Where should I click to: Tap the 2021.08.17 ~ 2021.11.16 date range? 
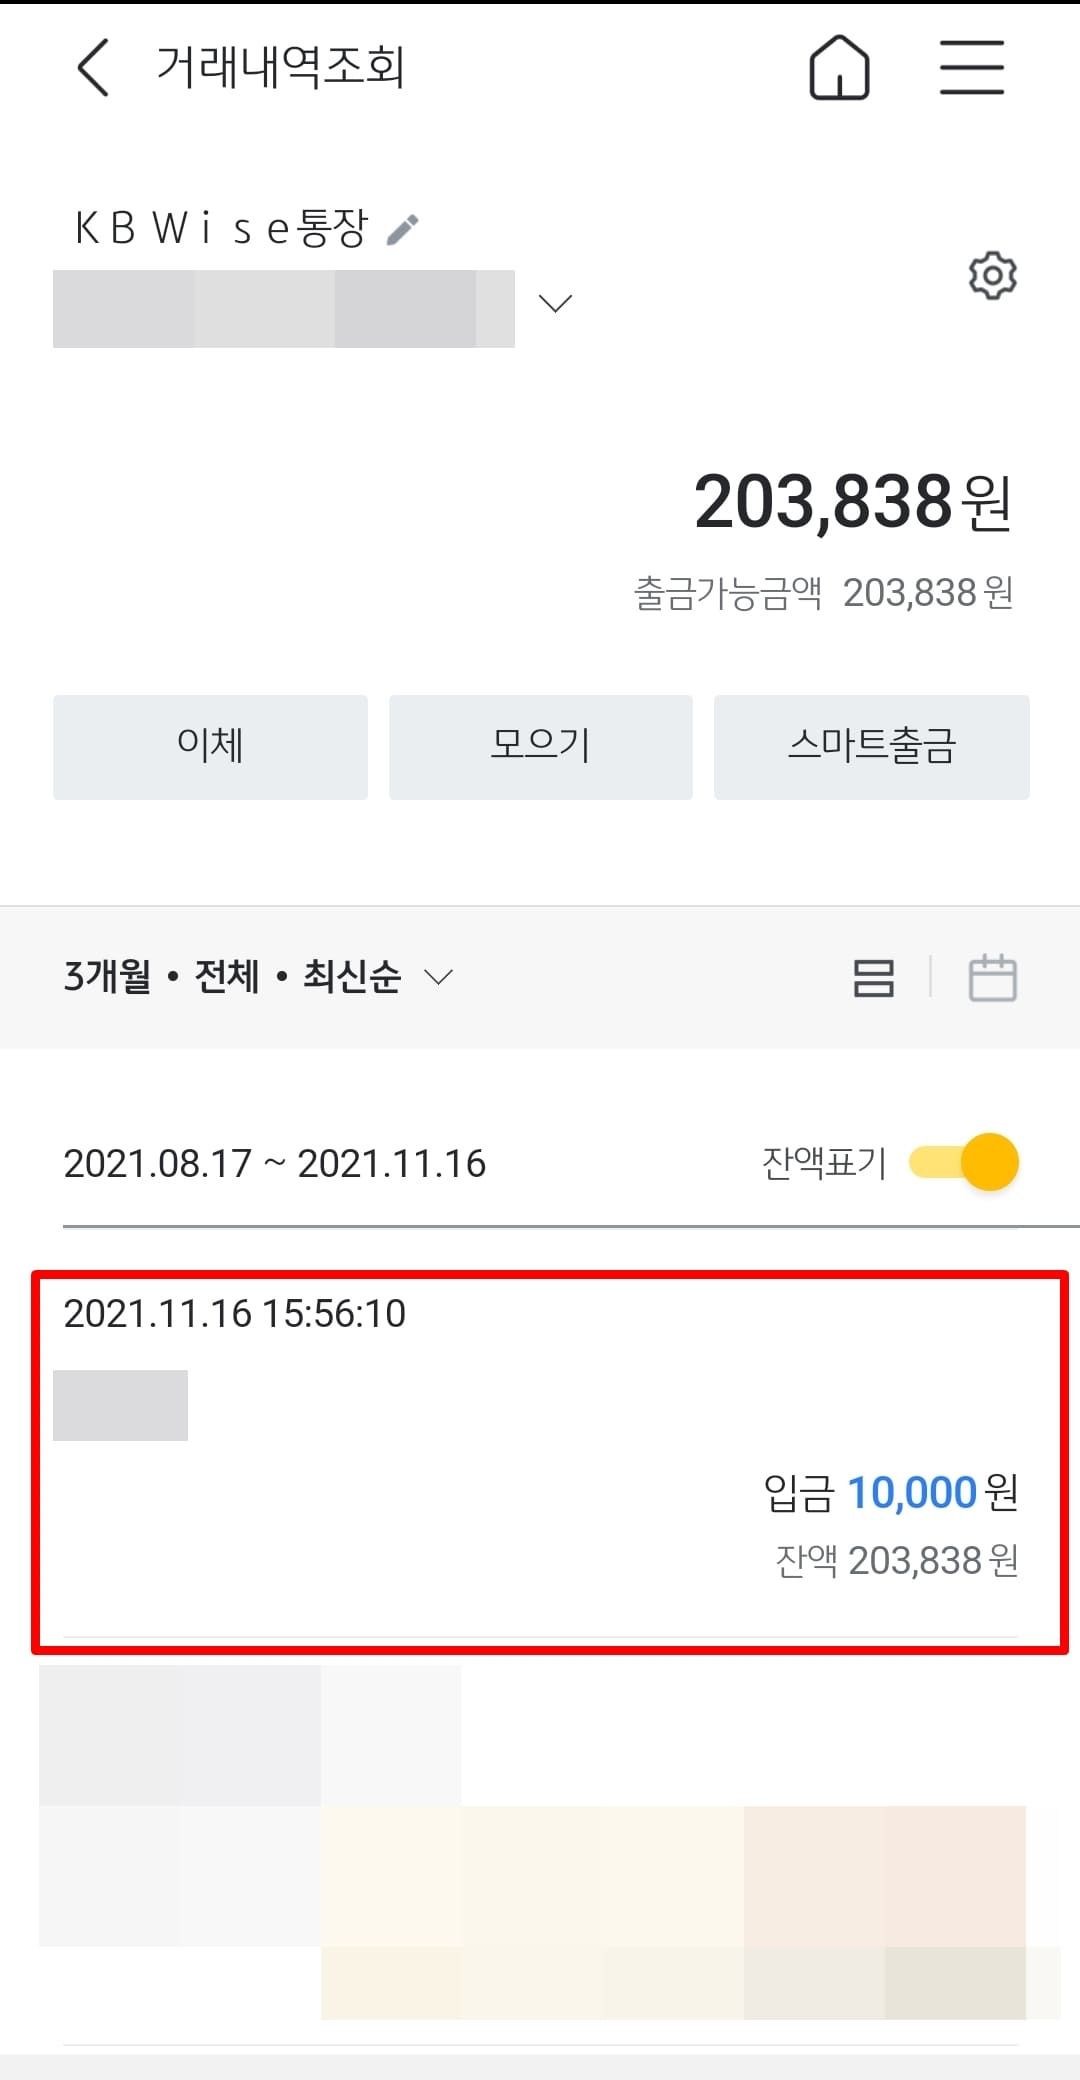[274, 1164]
